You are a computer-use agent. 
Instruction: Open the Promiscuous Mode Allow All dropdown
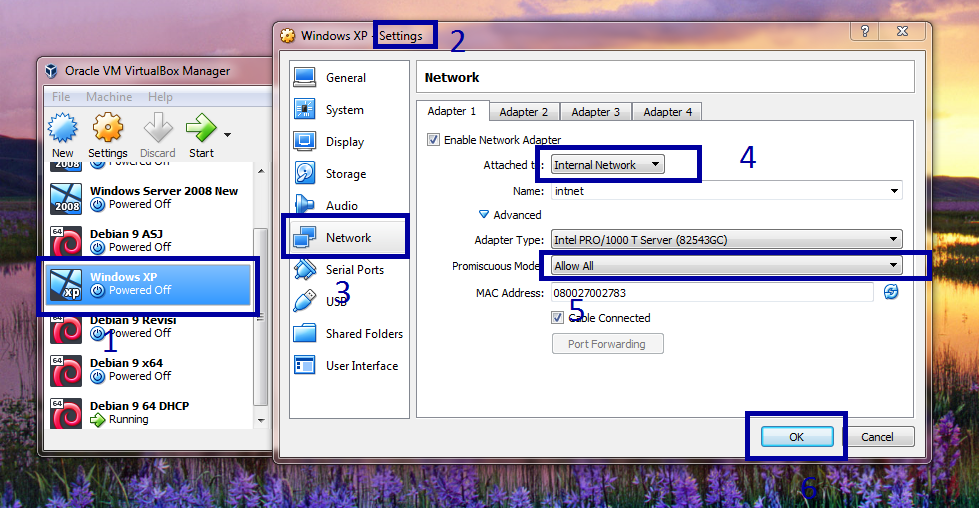[x=727, y=266]
